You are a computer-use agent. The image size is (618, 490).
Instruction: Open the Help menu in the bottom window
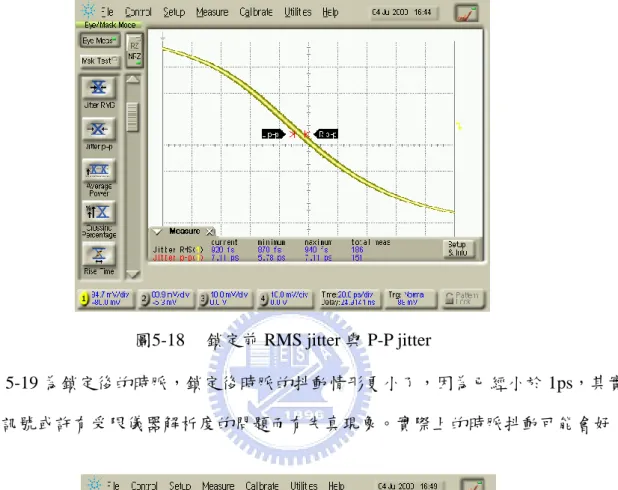pos(336,485)
